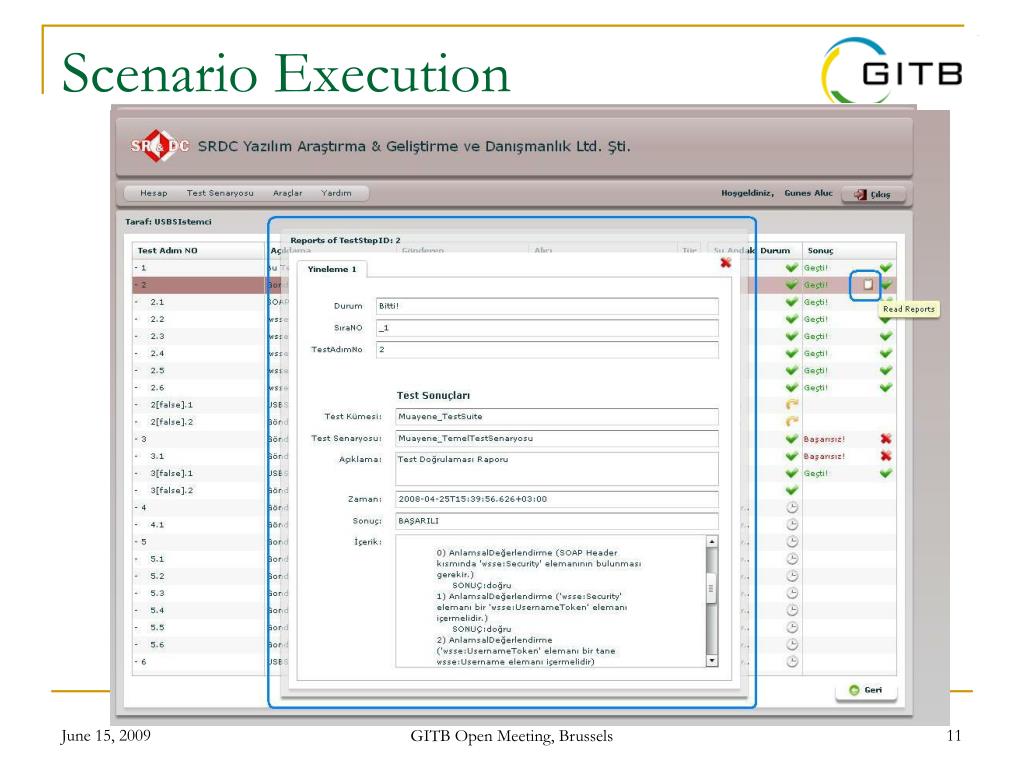Click the Geri back button
Image resolution: width=1024 pixels, height=768 pixels.
867,692
